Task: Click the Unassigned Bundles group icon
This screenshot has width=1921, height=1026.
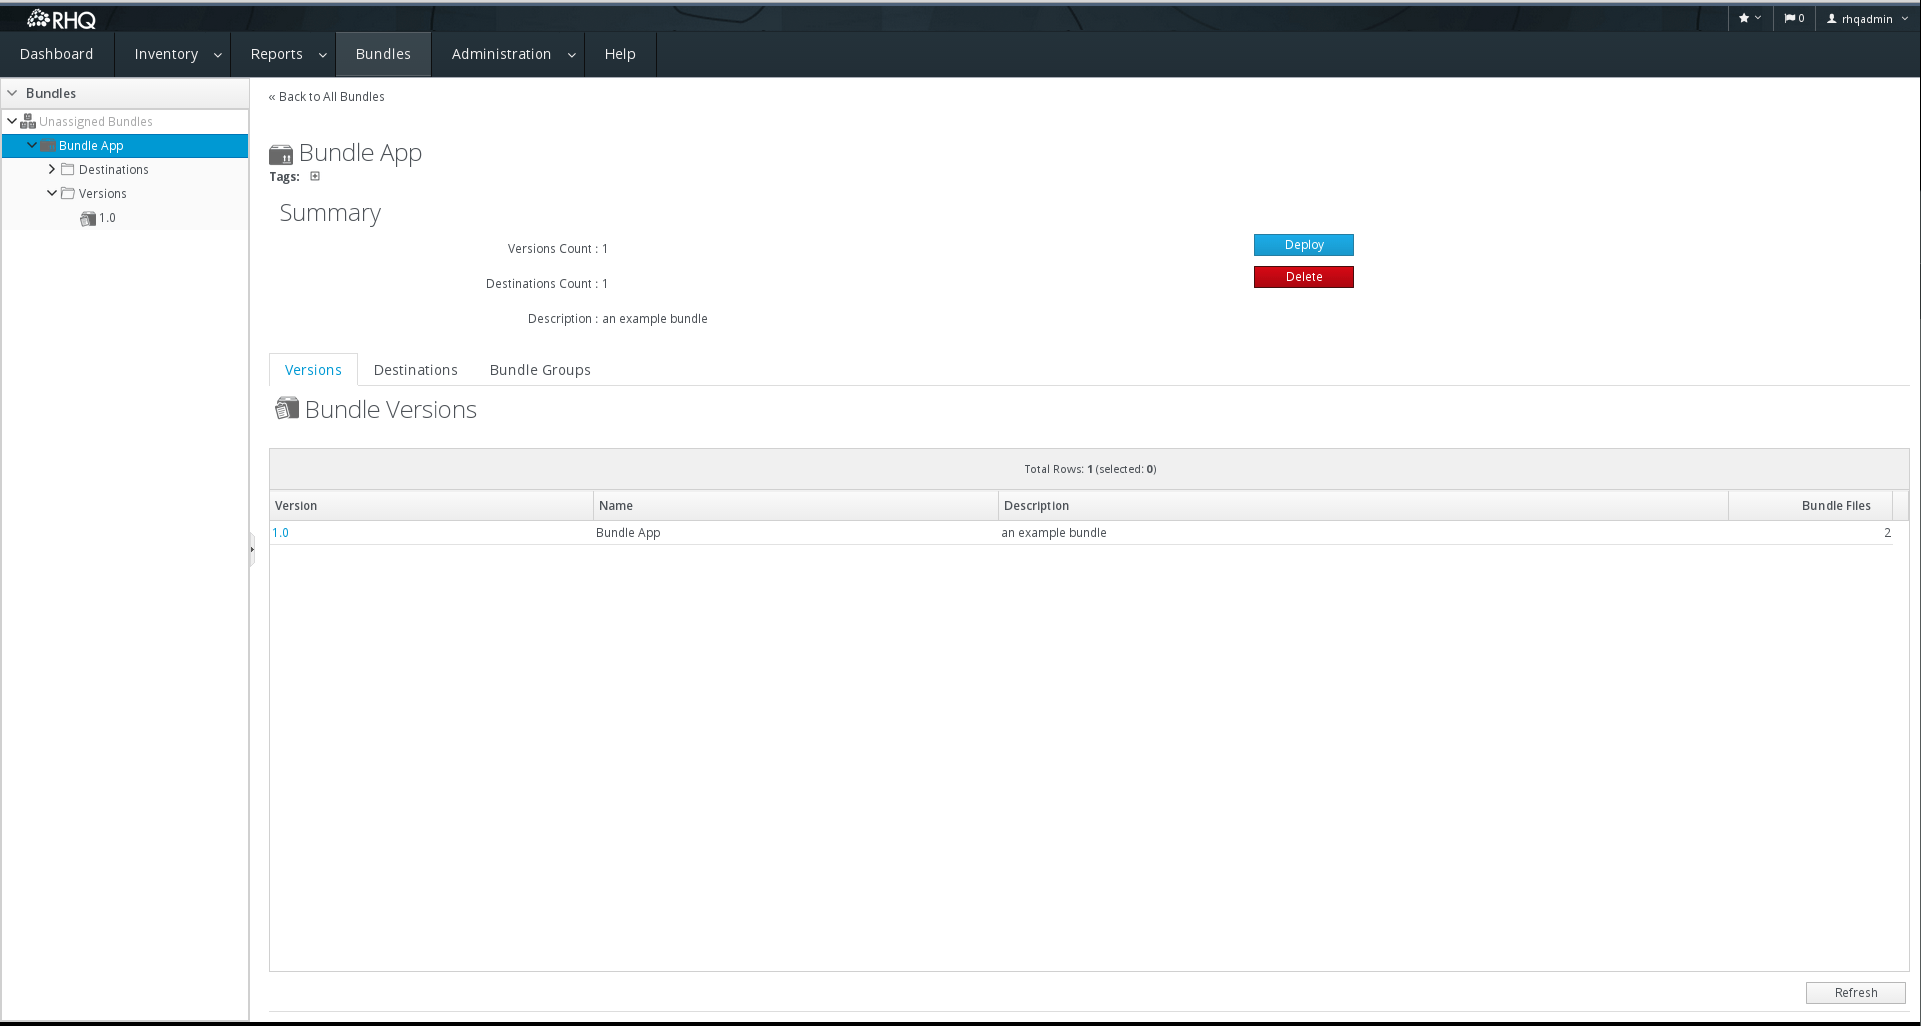Action: pyautogui.click(x=28, y=122)
